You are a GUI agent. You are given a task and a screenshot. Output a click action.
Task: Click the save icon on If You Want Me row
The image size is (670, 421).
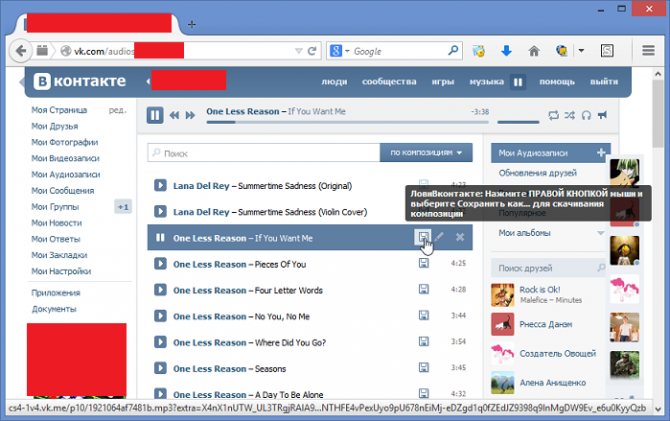pos(423,237)
